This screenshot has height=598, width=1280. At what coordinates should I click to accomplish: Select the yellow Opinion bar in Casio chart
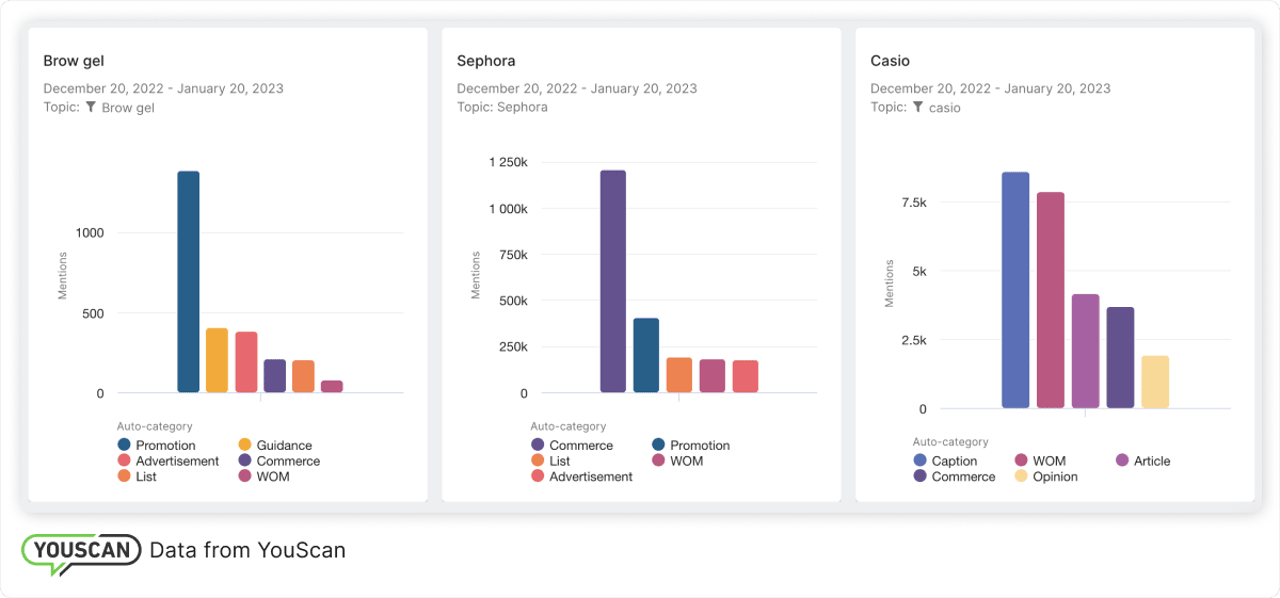click(x=1155, y=382)
